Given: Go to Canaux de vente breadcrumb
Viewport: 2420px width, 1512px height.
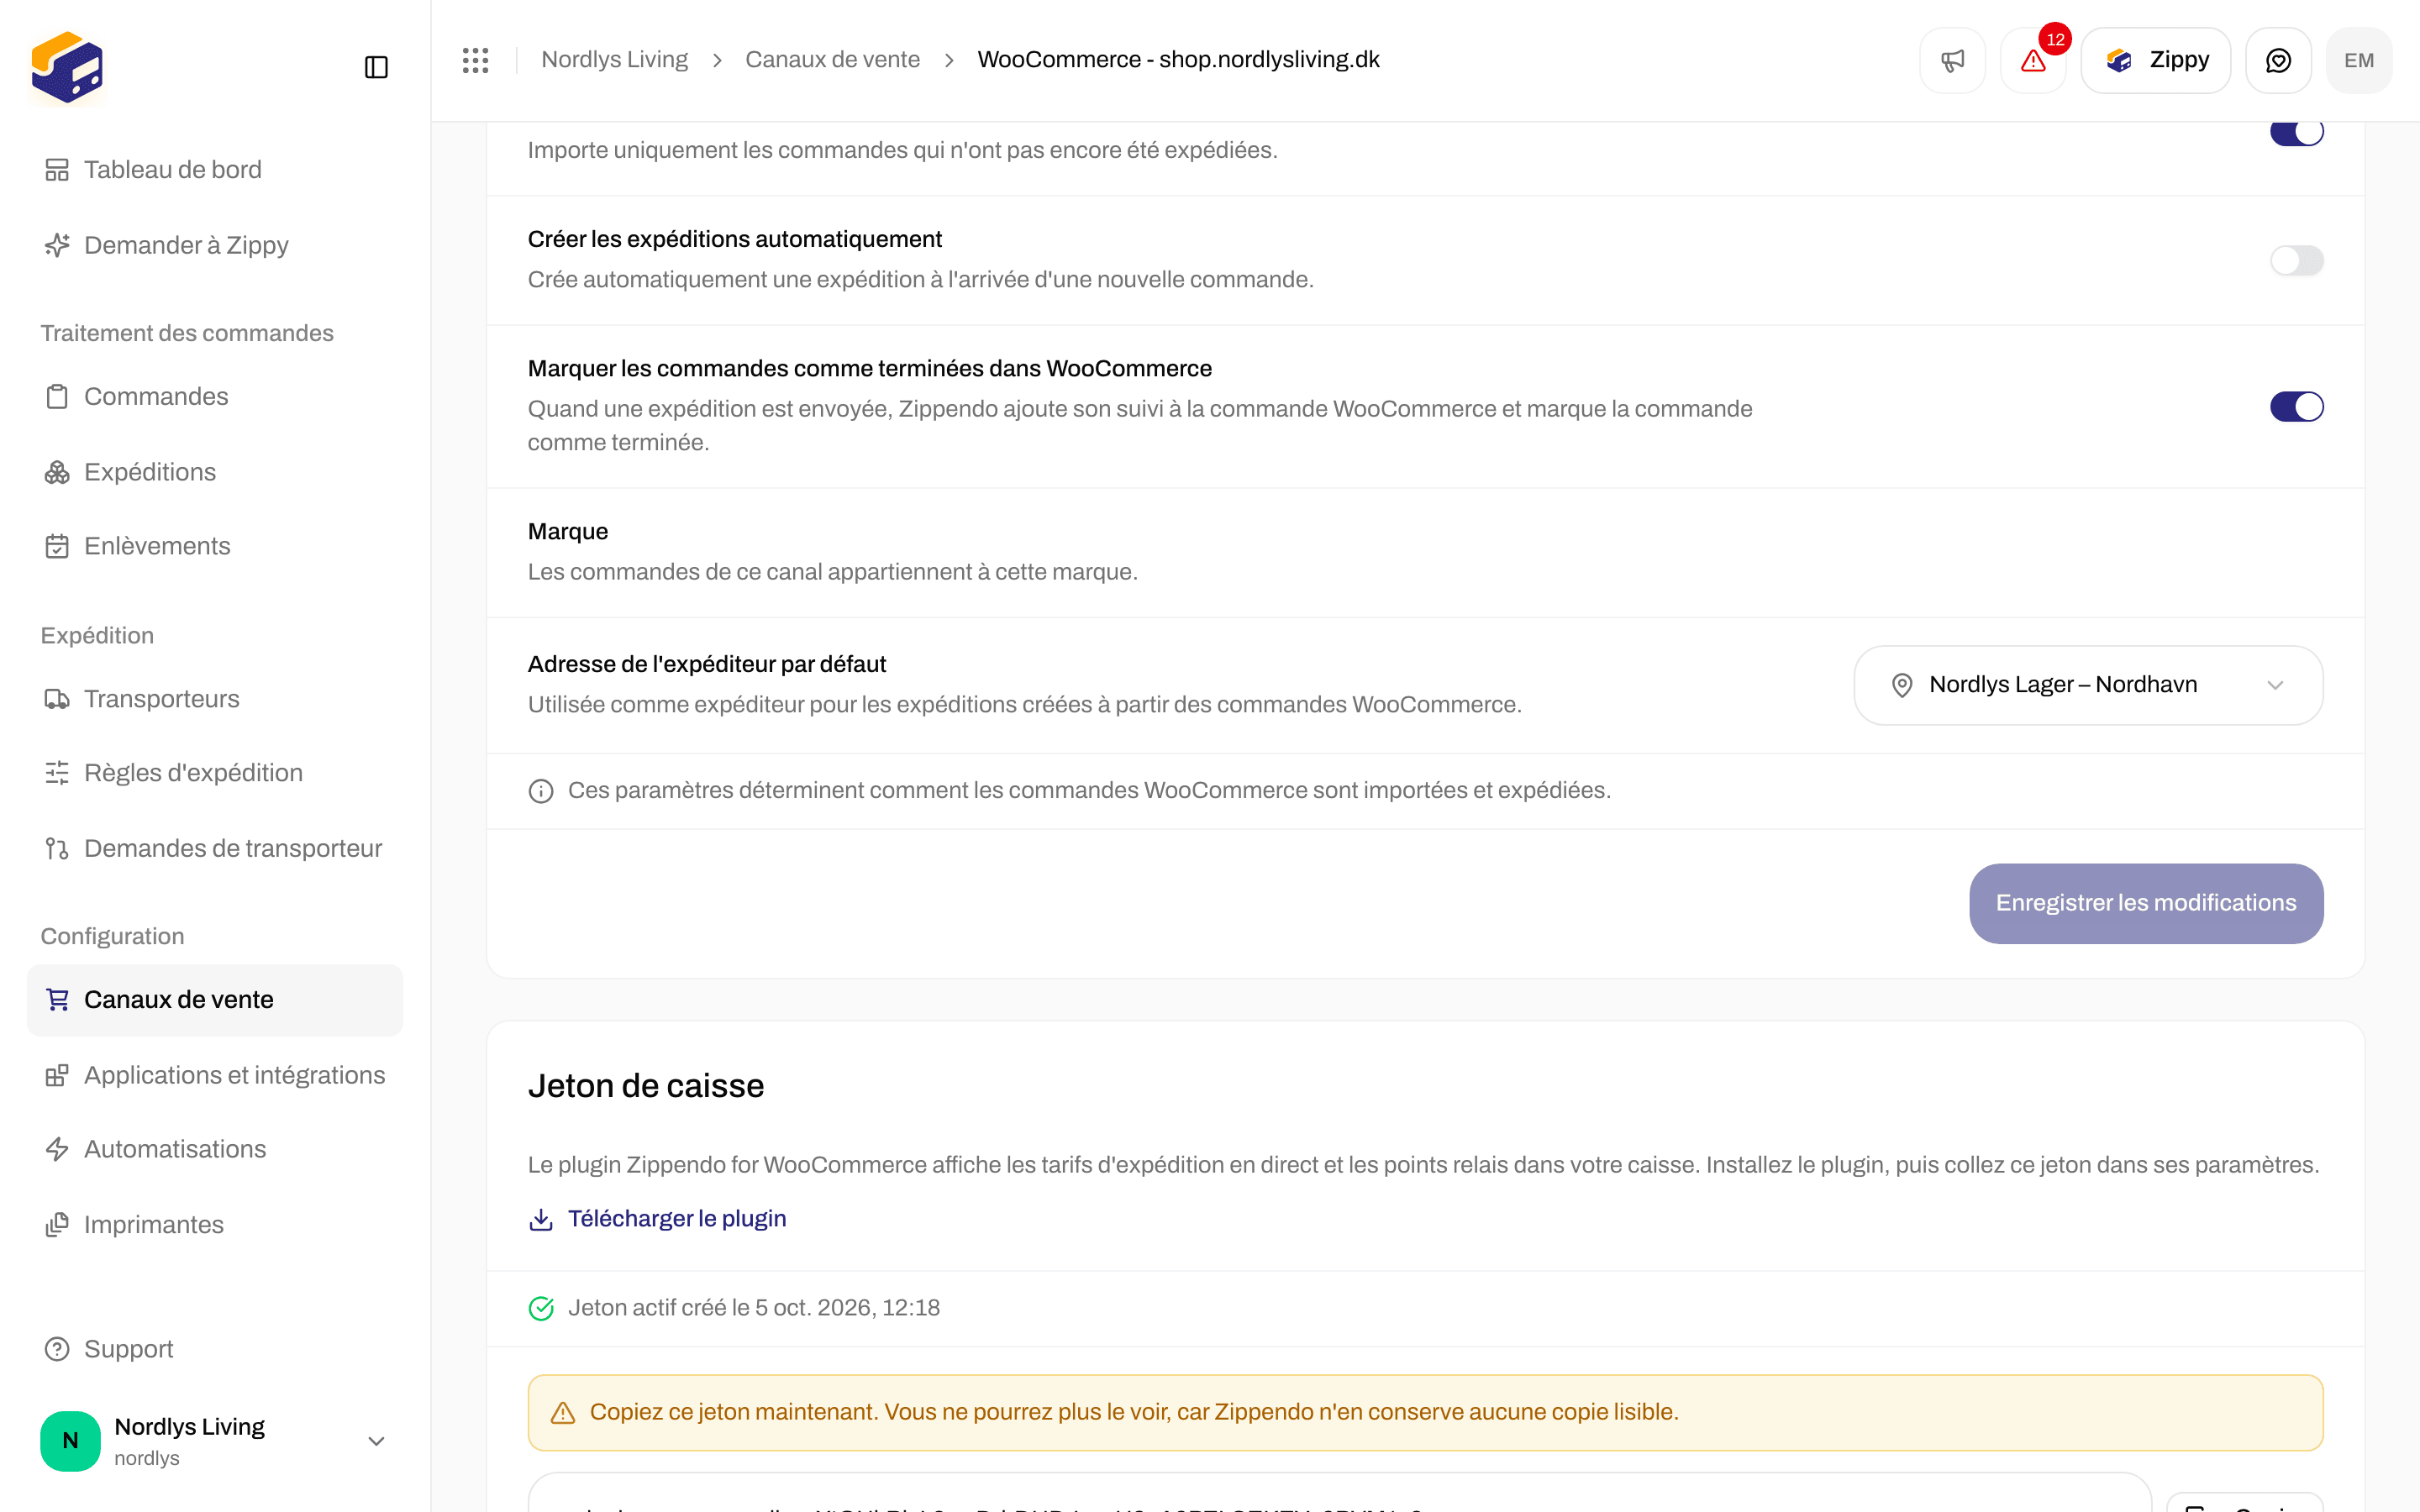Looking at the screenshot, I should pyautogui.click(x=832, y=60).
